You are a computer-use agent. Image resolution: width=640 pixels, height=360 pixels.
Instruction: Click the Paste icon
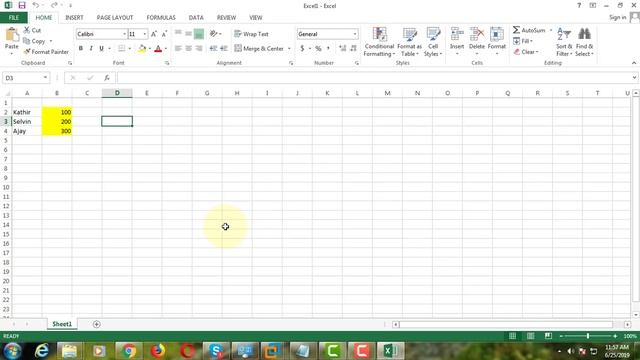click(11, 35)
